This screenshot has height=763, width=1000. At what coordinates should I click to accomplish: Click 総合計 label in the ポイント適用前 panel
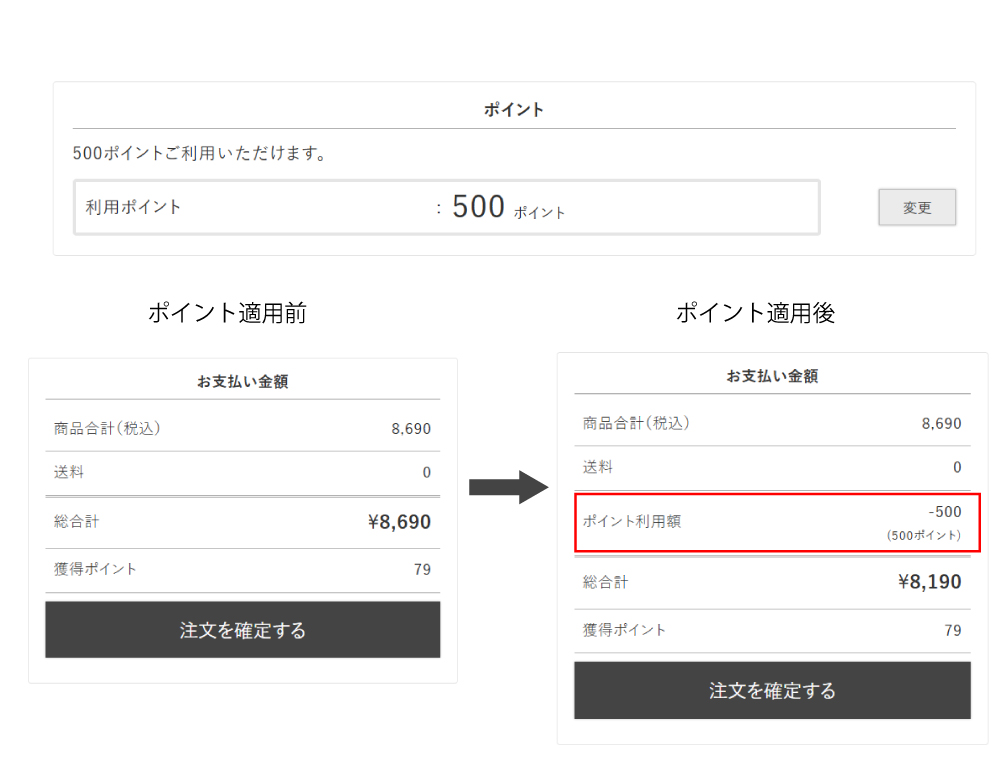point(77,521)
